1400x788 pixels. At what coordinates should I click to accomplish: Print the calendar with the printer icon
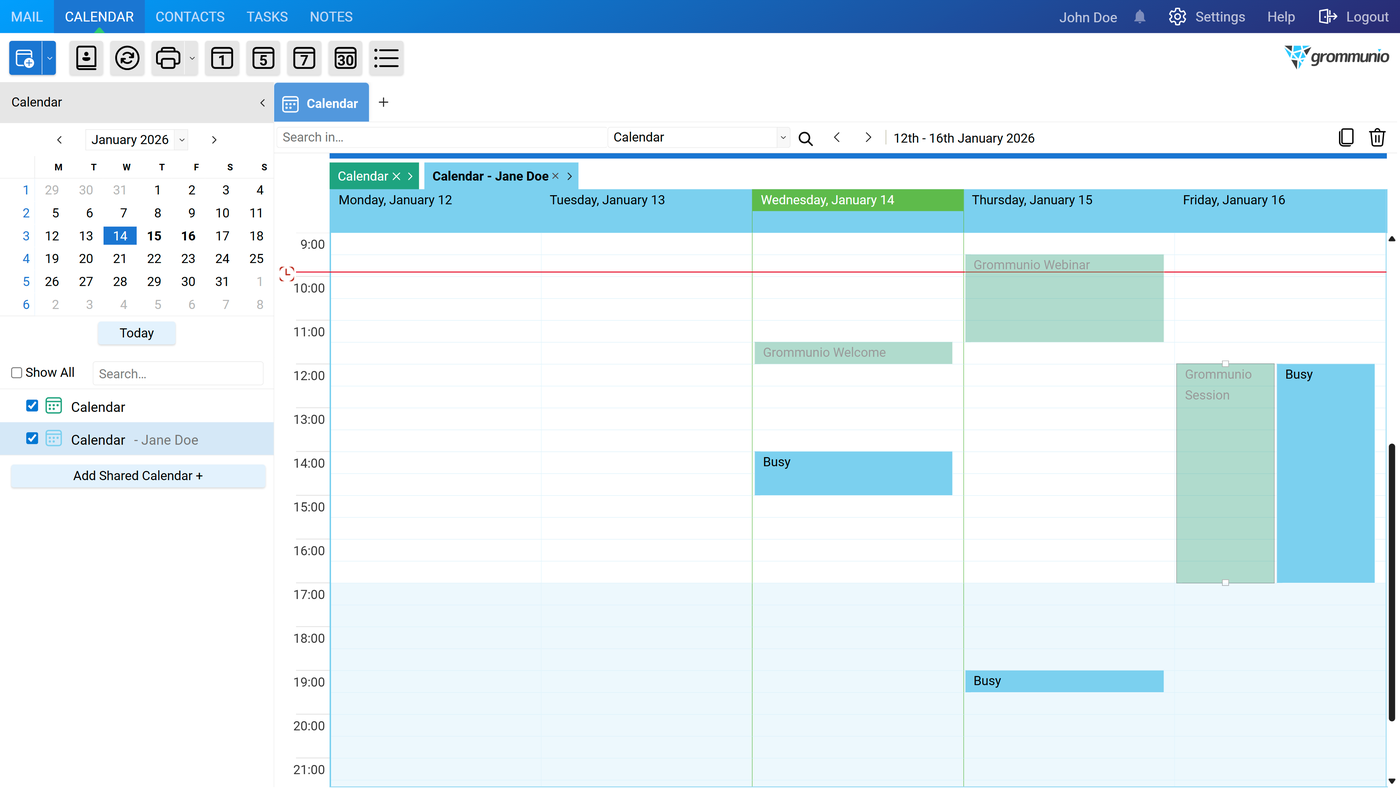tap(168, 59)
